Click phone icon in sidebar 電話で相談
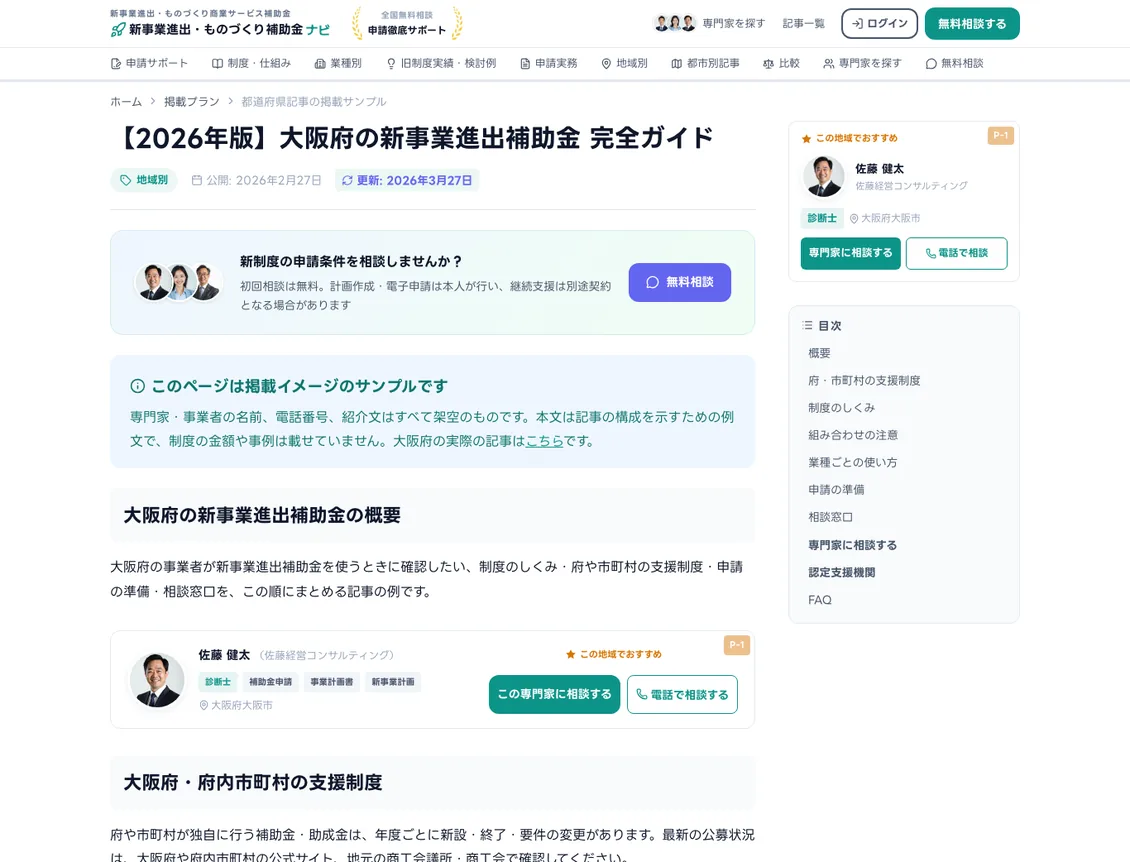Image resolution: width=1130 pixels, height=862 pixels. point(931,254)
